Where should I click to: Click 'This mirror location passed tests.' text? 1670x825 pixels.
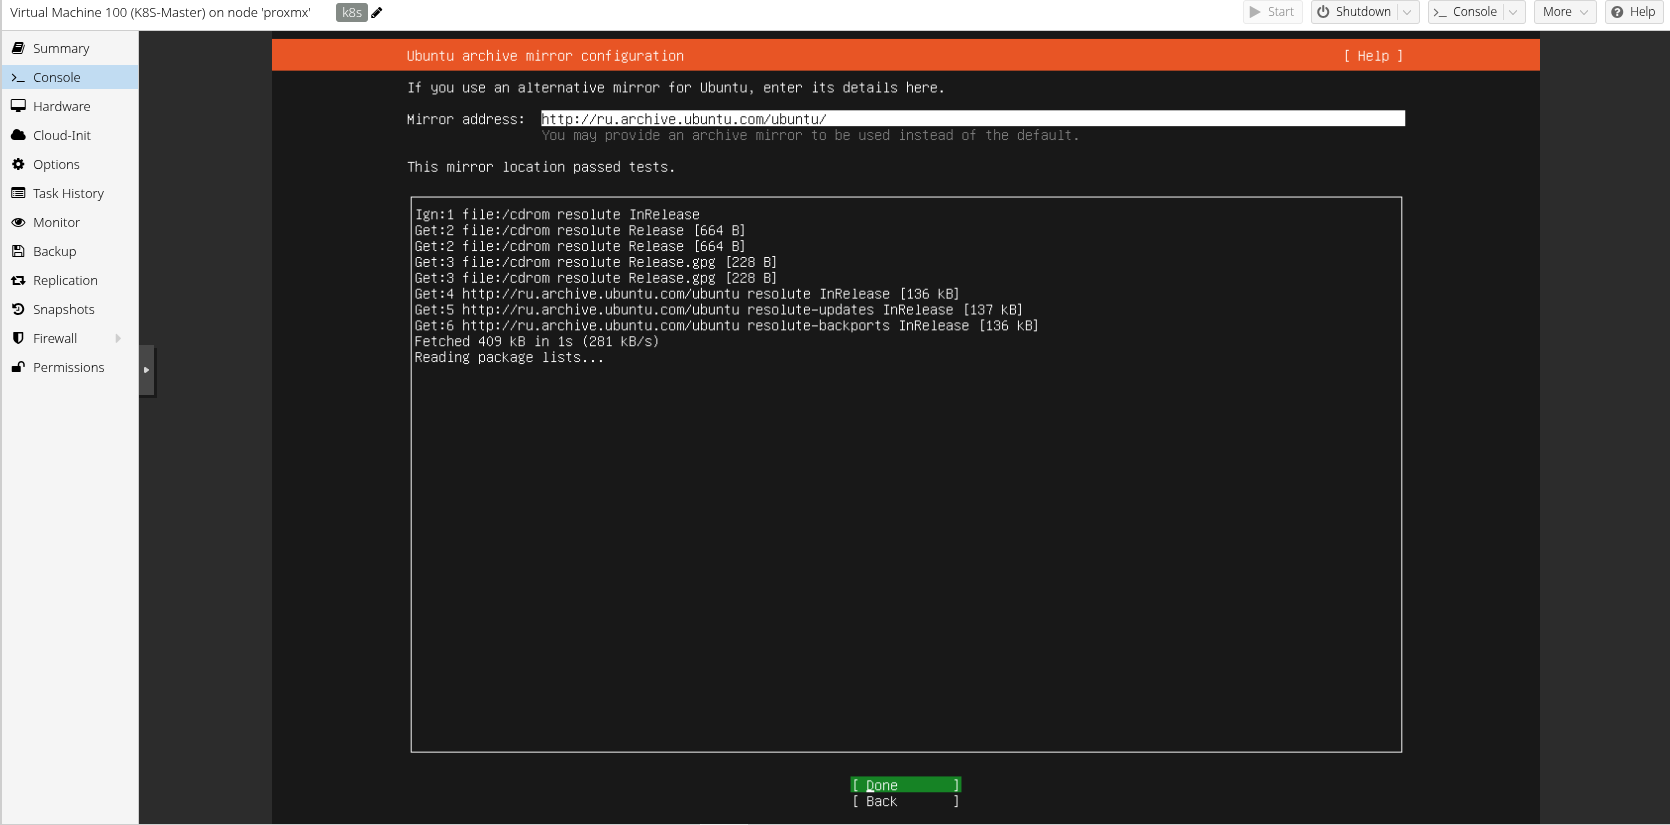pyautogui.click(x=541, y=167)
